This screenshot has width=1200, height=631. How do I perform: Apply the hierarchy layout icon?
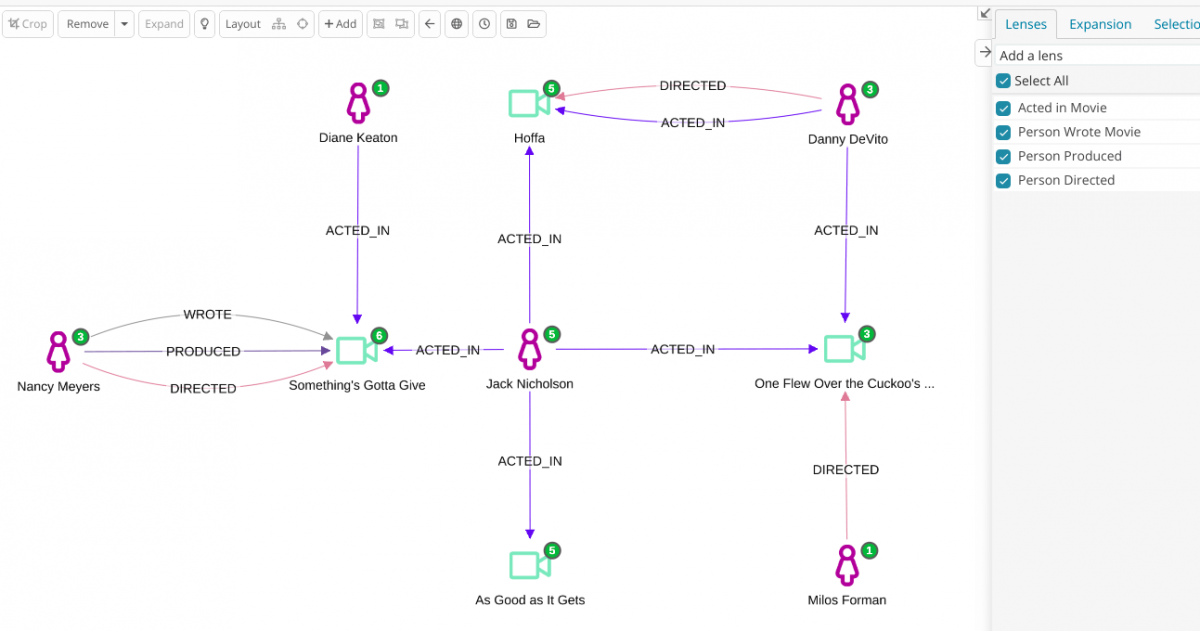279,24
